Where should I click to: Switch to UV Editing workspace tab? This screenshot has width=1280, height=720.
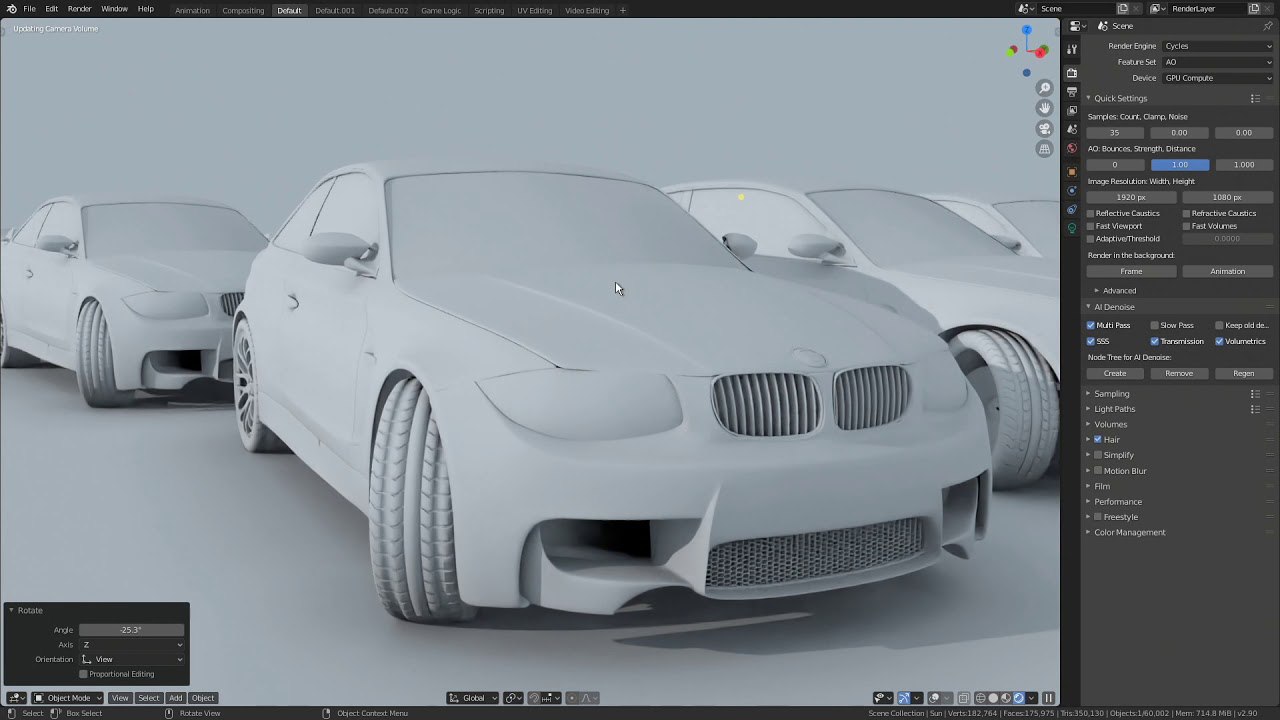534,10
